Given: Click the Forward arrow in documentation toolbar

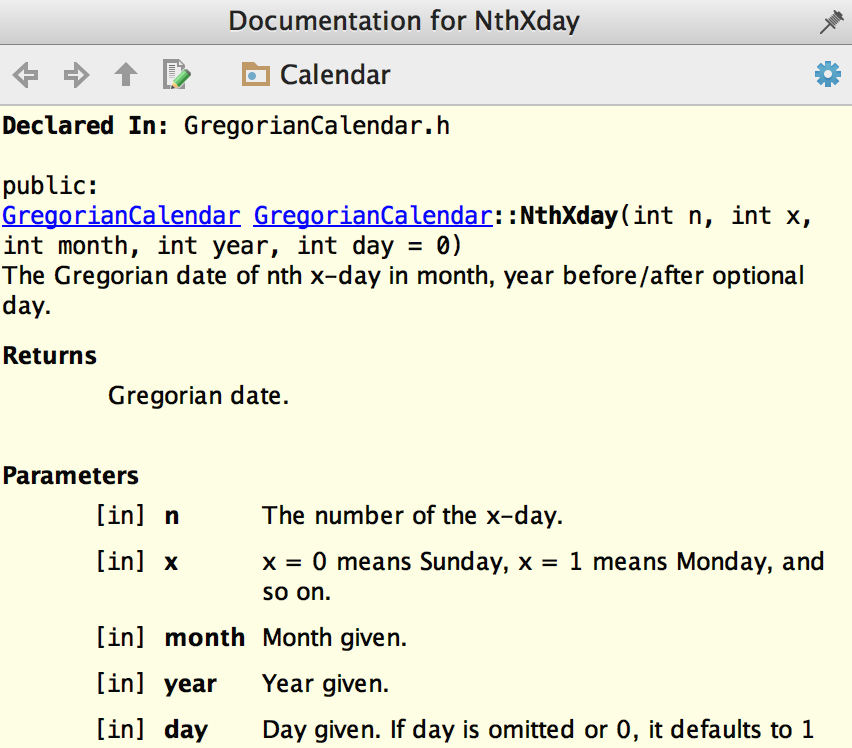Looking at the screenshot, I should click(x=76, y=75).
